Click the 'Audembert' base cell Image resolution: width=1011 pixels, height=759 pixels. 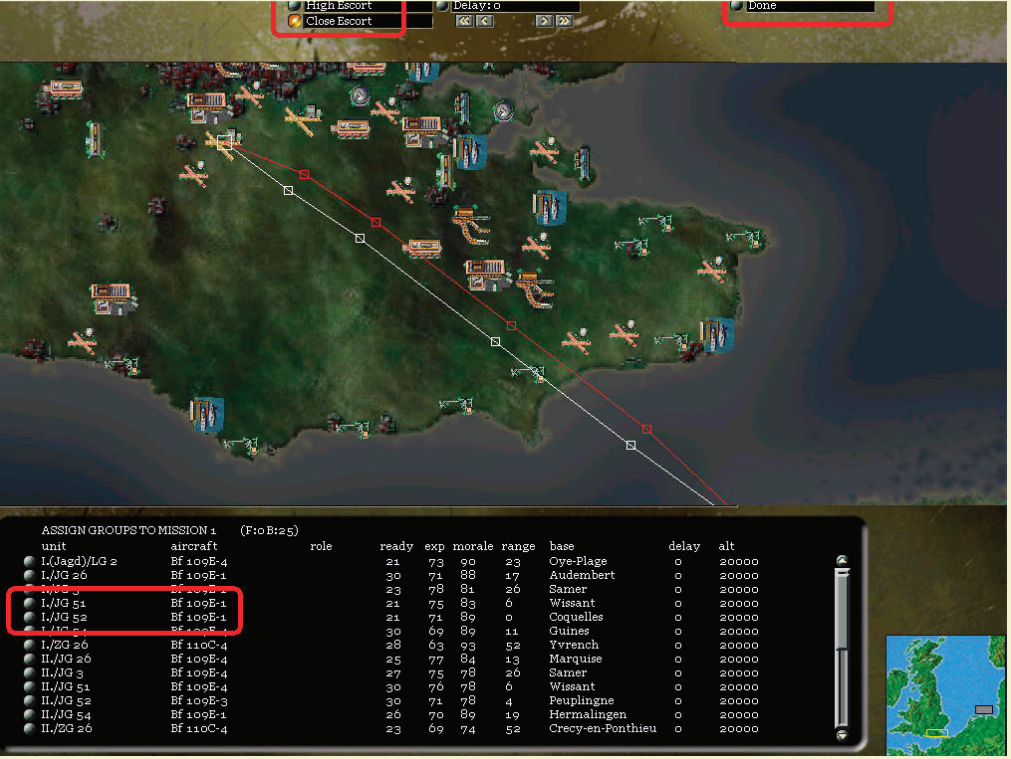(x=582, y=575)
